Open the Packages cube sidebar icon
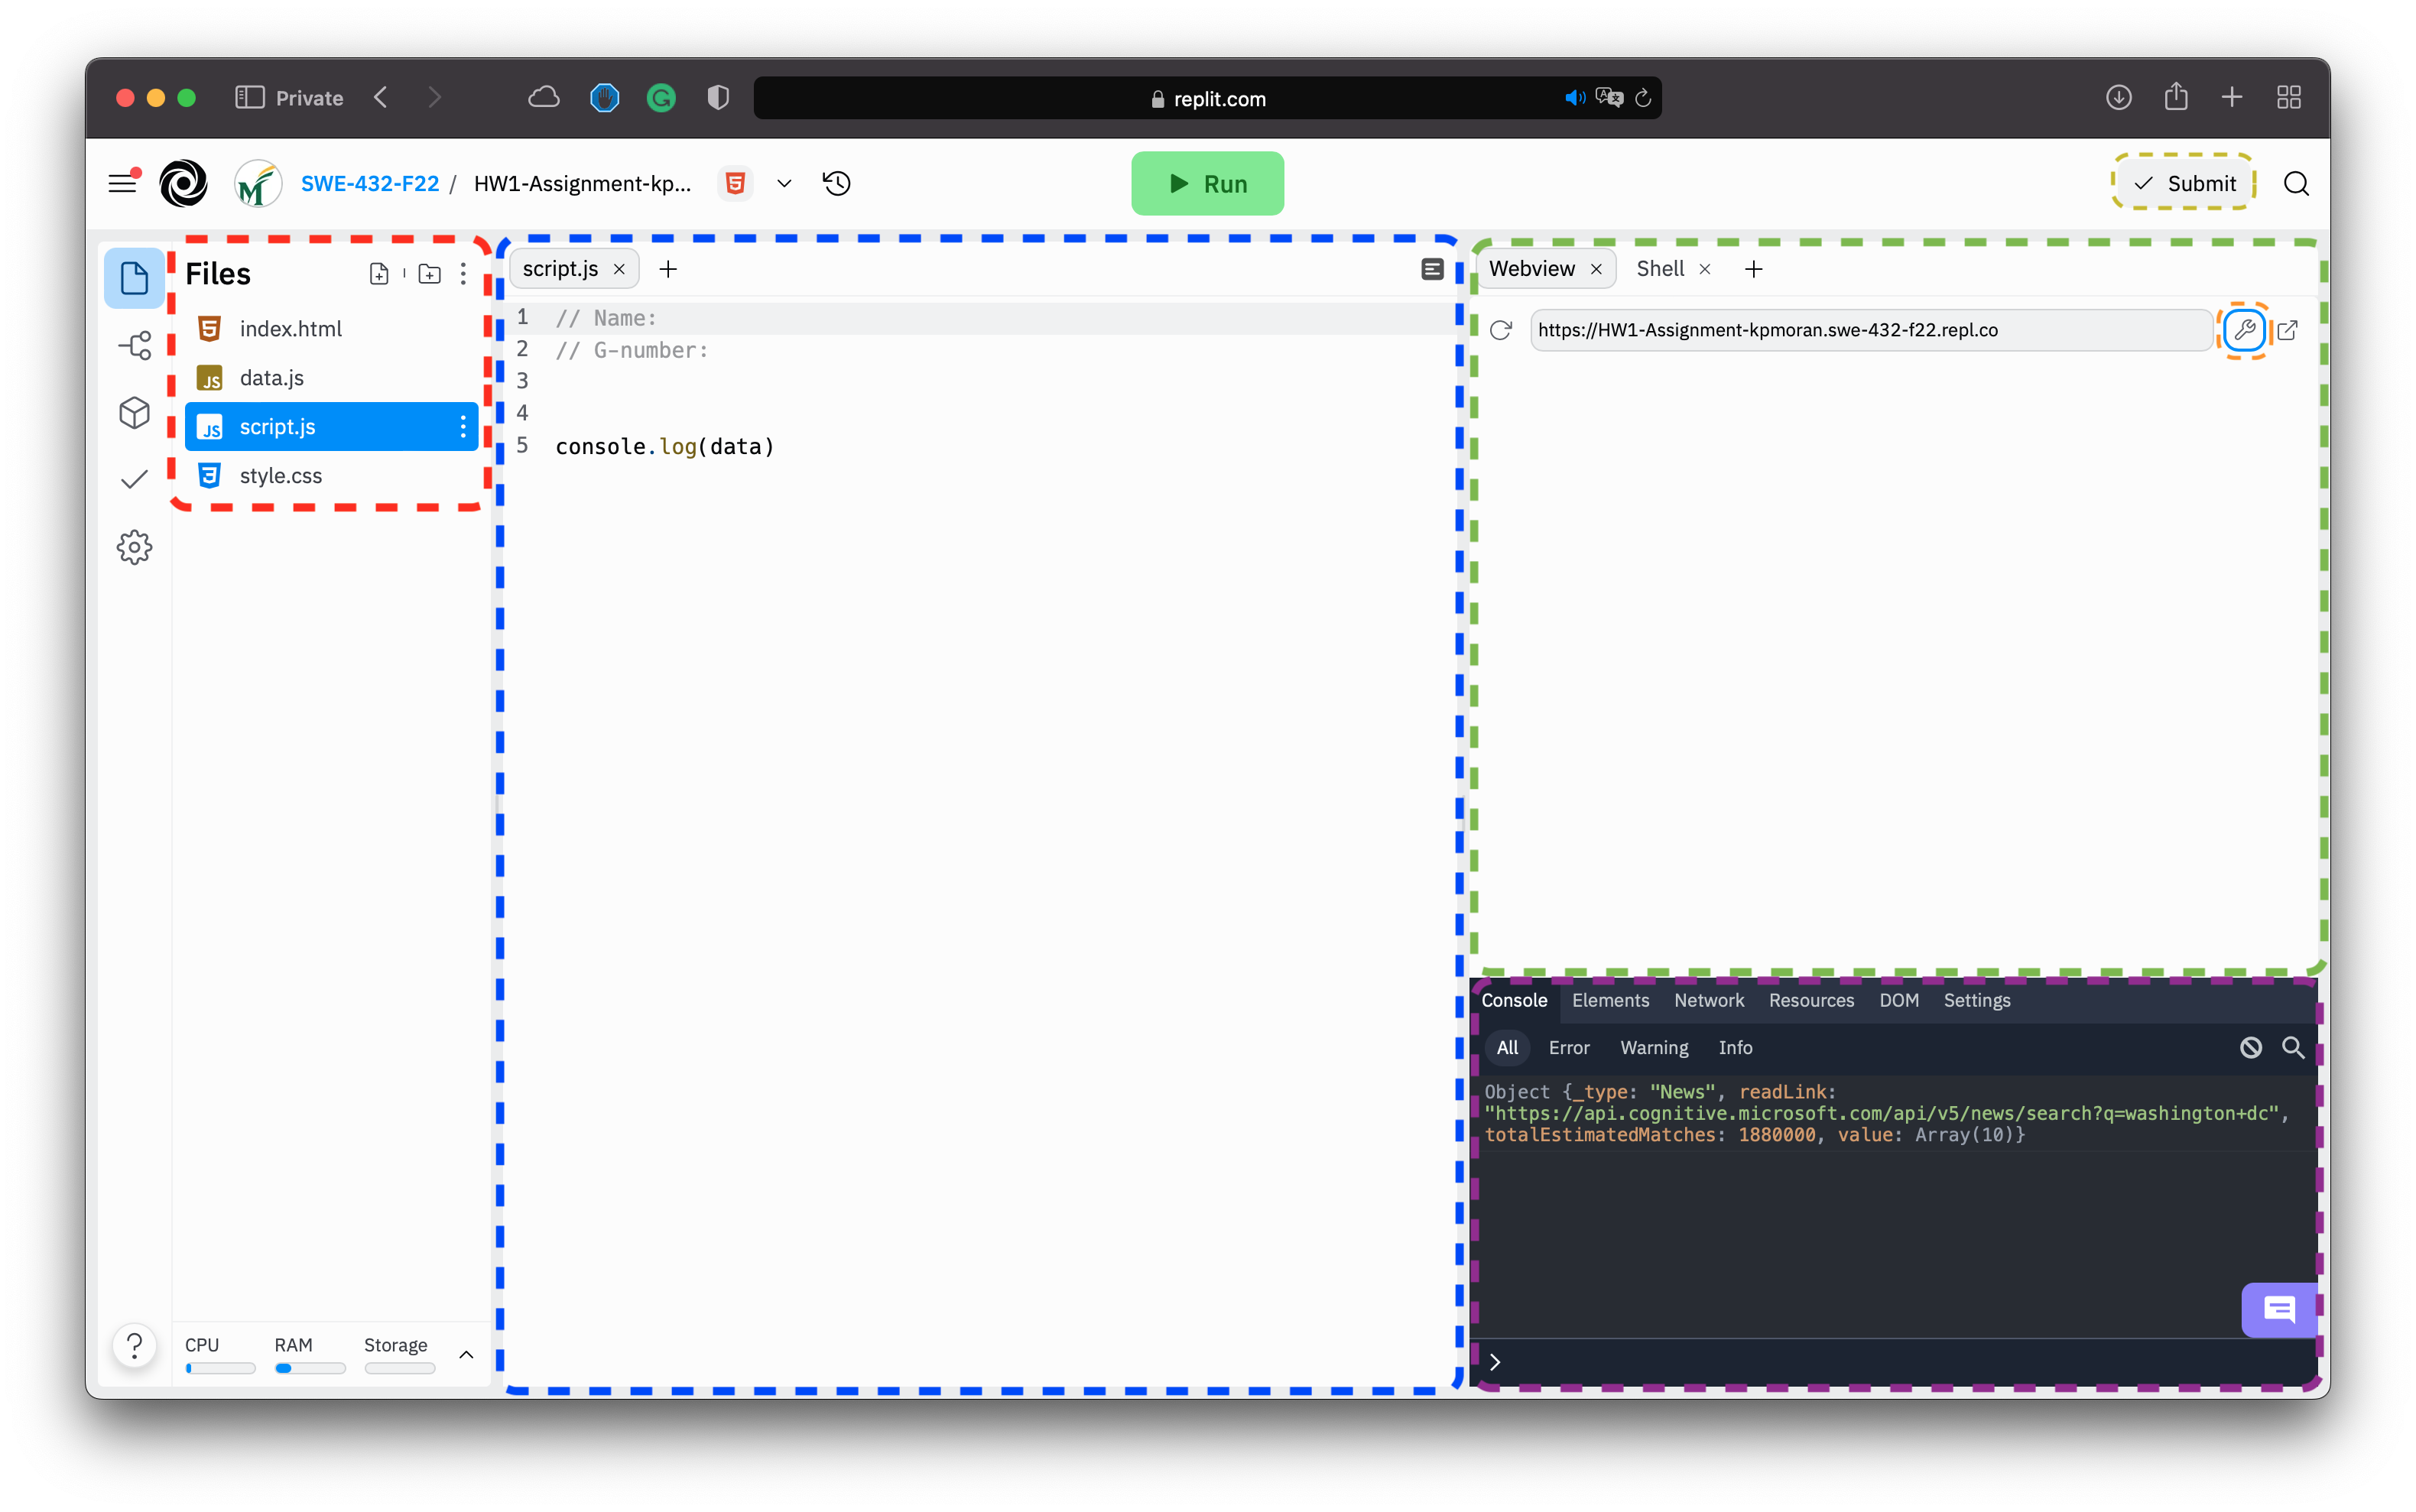 pyautogui.click(x=134, y=412)
